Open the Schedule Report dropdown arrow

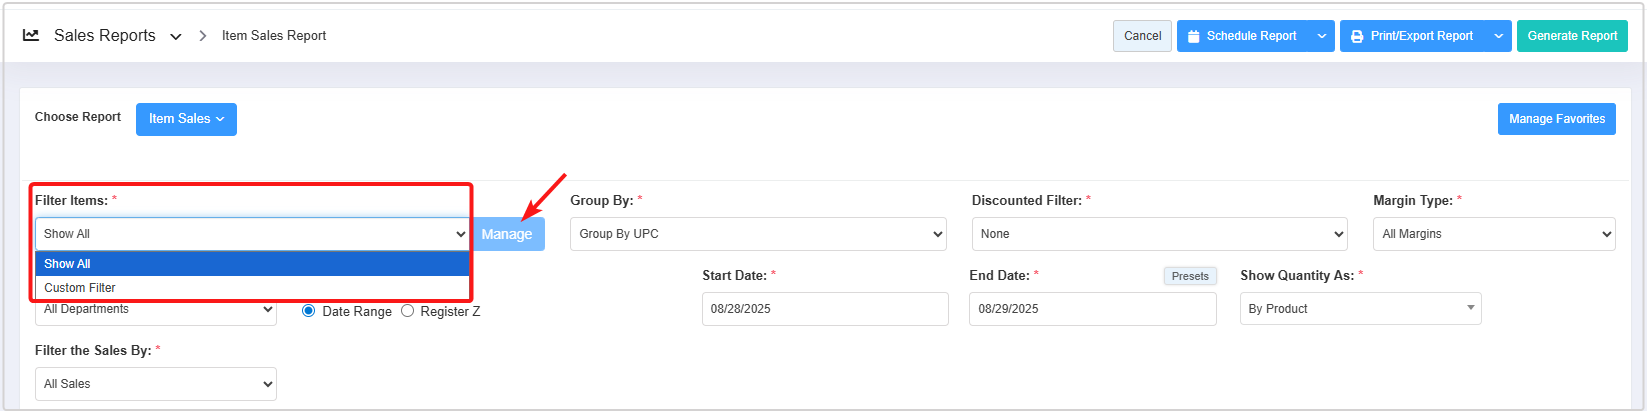coord(1322,36)
